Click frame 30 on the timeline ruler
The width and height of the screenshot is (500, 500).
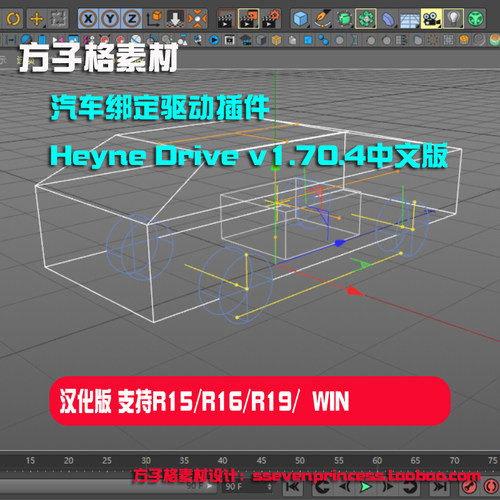[146, 461]
